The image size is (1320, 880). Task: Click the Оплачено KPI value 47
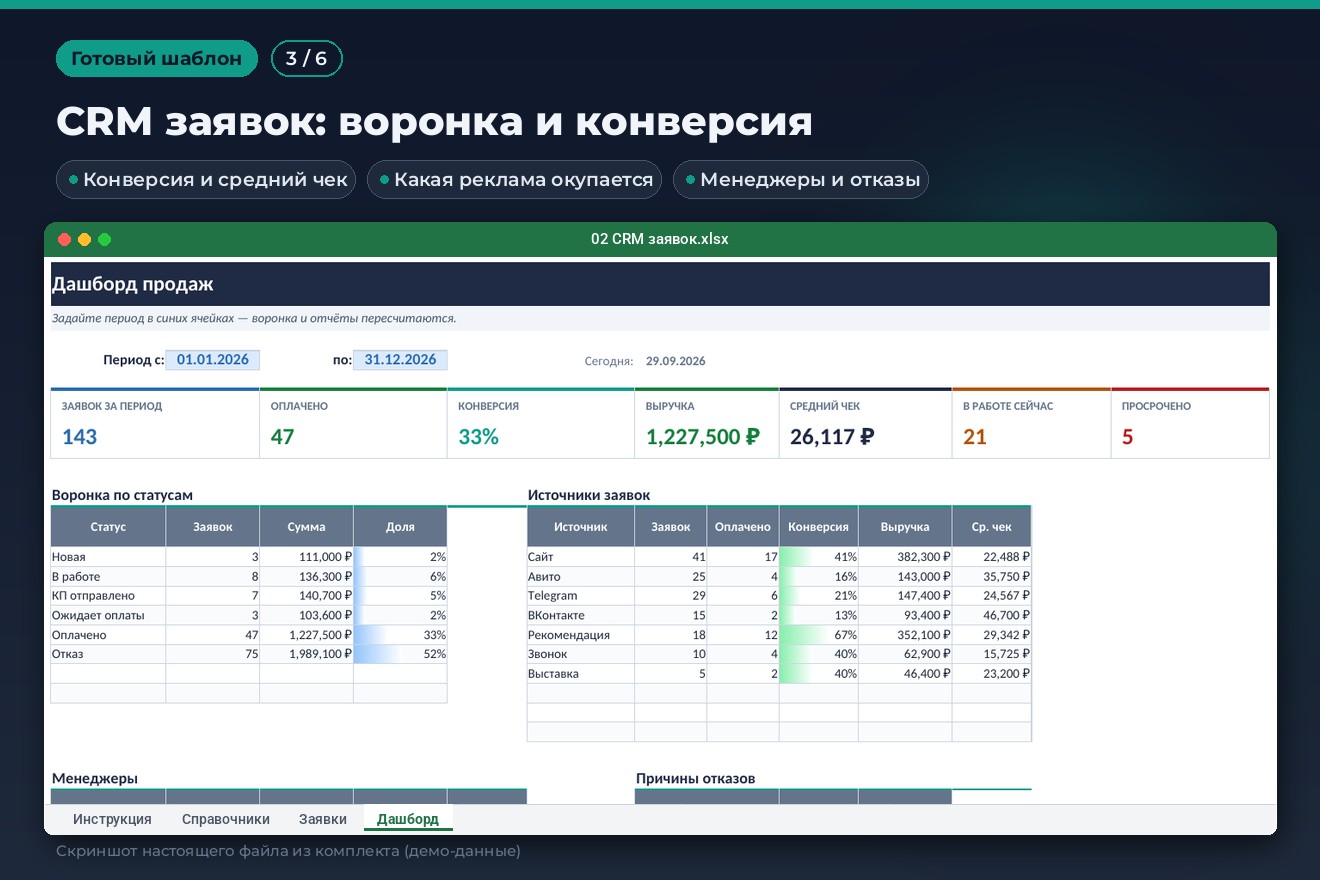point(282,437)
